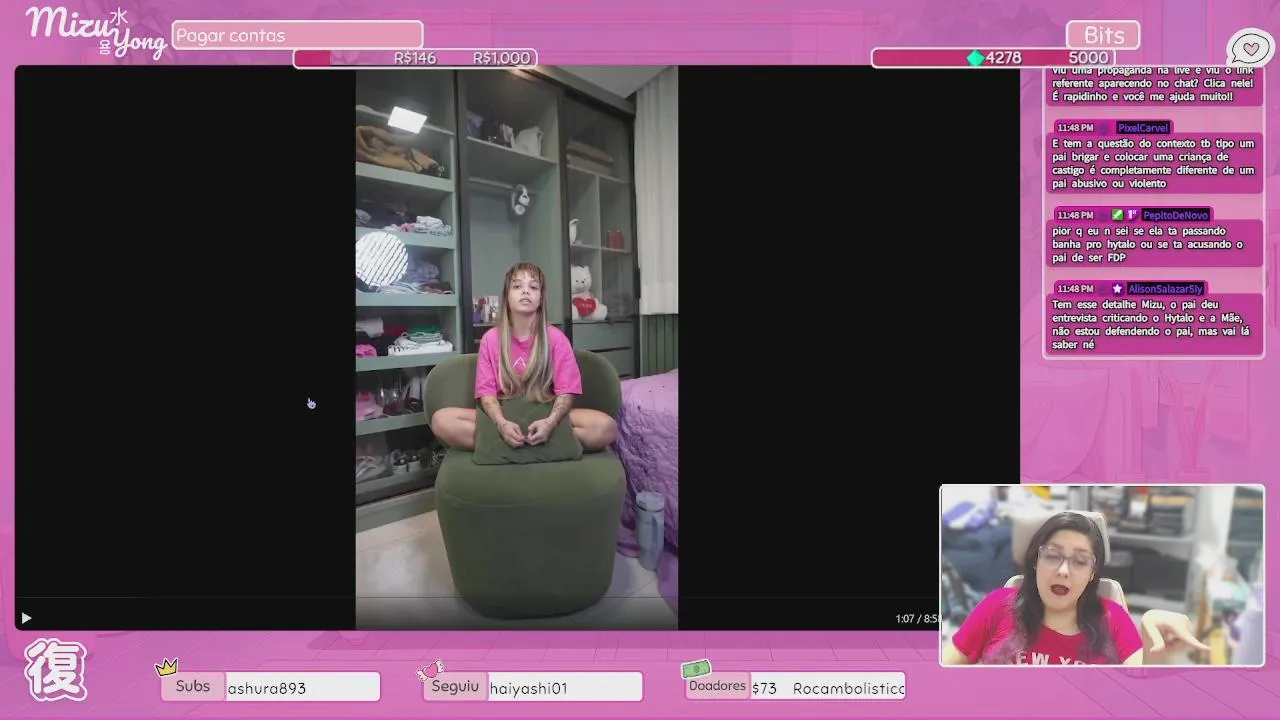Click the star badge beside AlisonSalazarSly
The height and width of the screenshot is (720, 1280).
point(1117,289)
